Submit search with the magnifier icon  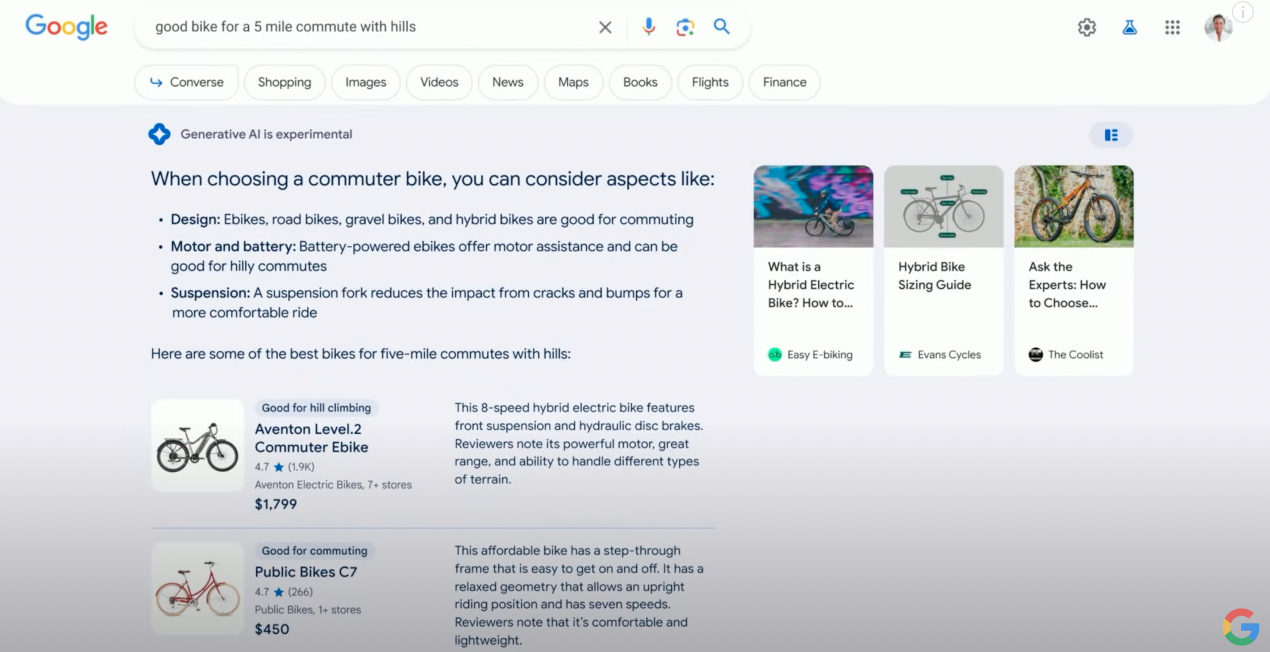tap(722, 27)
